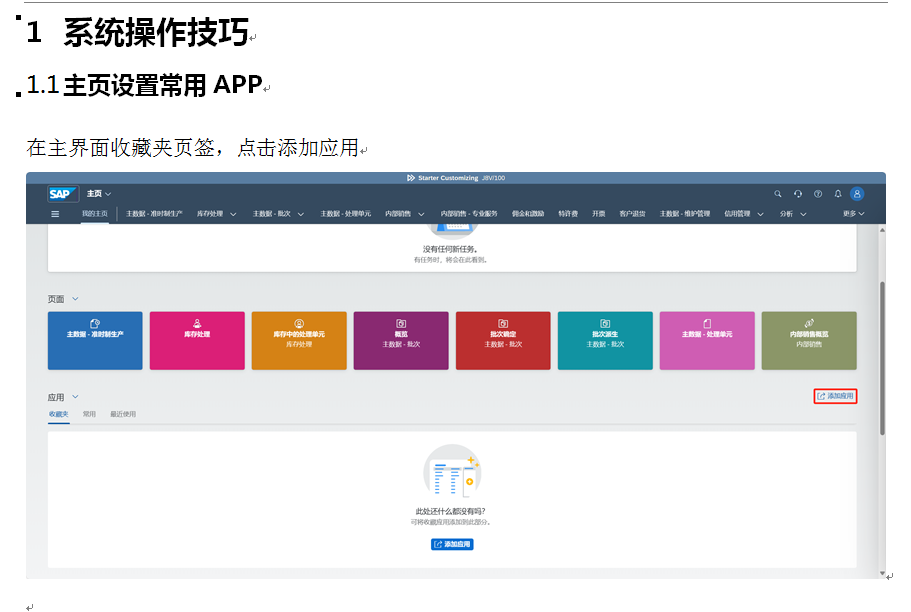The image size is (911, 612).
Task: Switch to the 常用 tab
Action: (x=90, y=414)
